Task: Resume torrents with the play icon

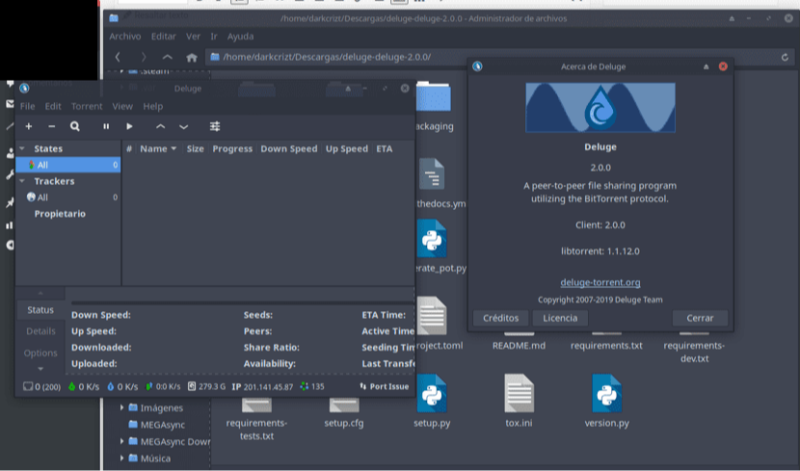Action: [129, 126]
